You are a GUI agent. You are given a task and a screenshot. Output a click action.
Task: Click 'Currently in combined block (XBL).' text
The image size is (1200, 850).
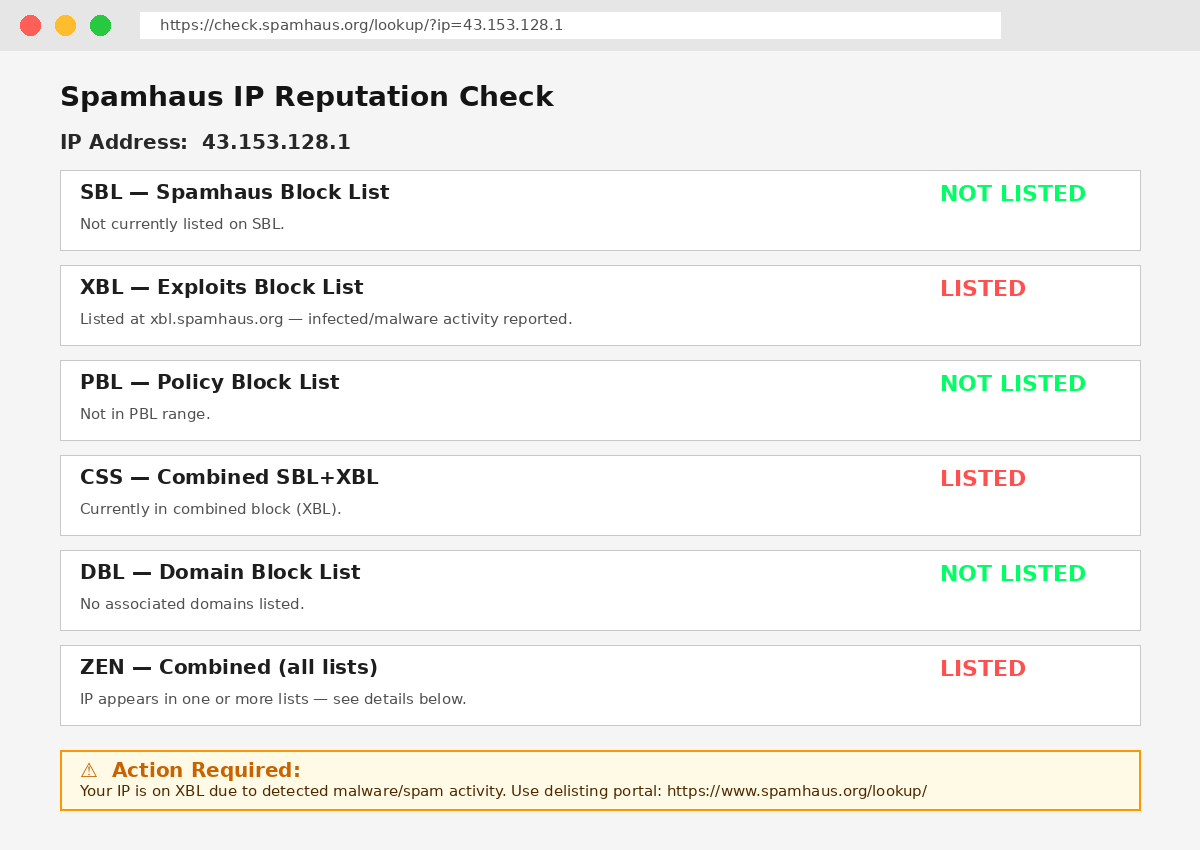211,509
